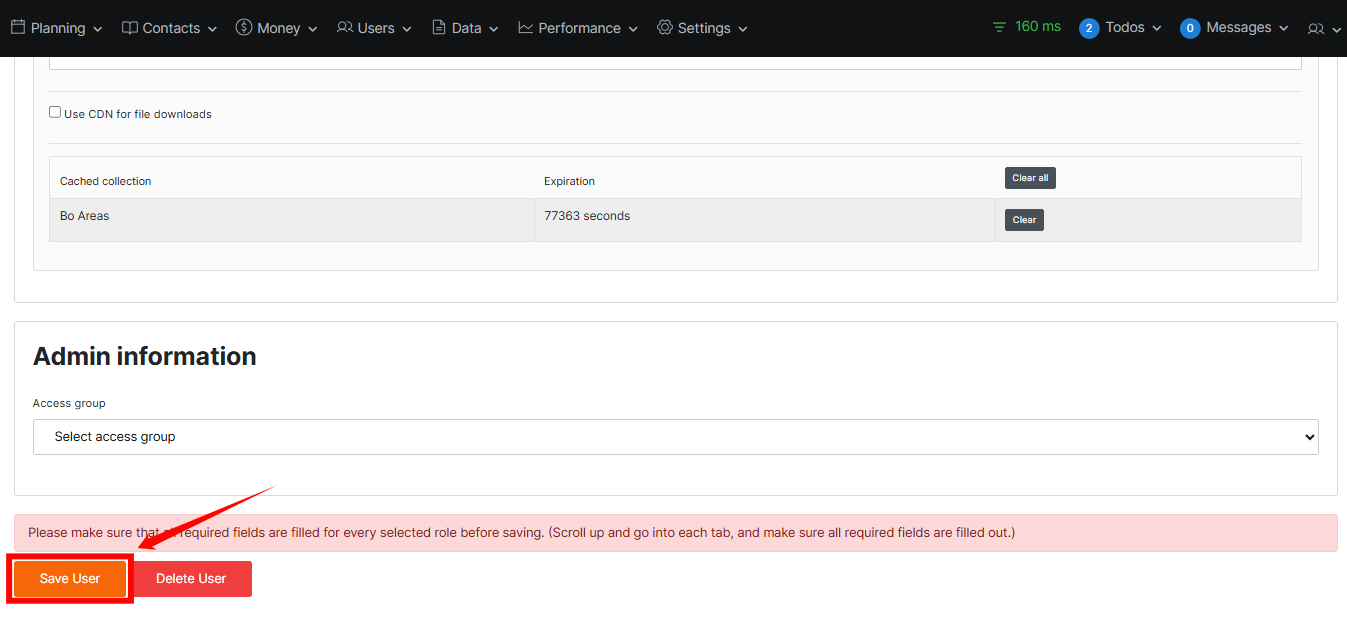Clear the Bo Areas cache entry

(x=1024, y=220)
